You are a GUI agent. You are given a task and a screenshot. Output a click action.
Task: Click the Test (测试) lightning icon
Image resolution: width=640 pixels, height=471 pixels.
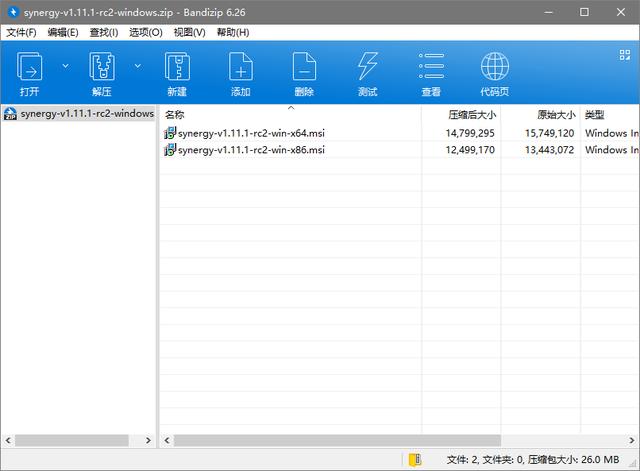click(x=368, y=67)
